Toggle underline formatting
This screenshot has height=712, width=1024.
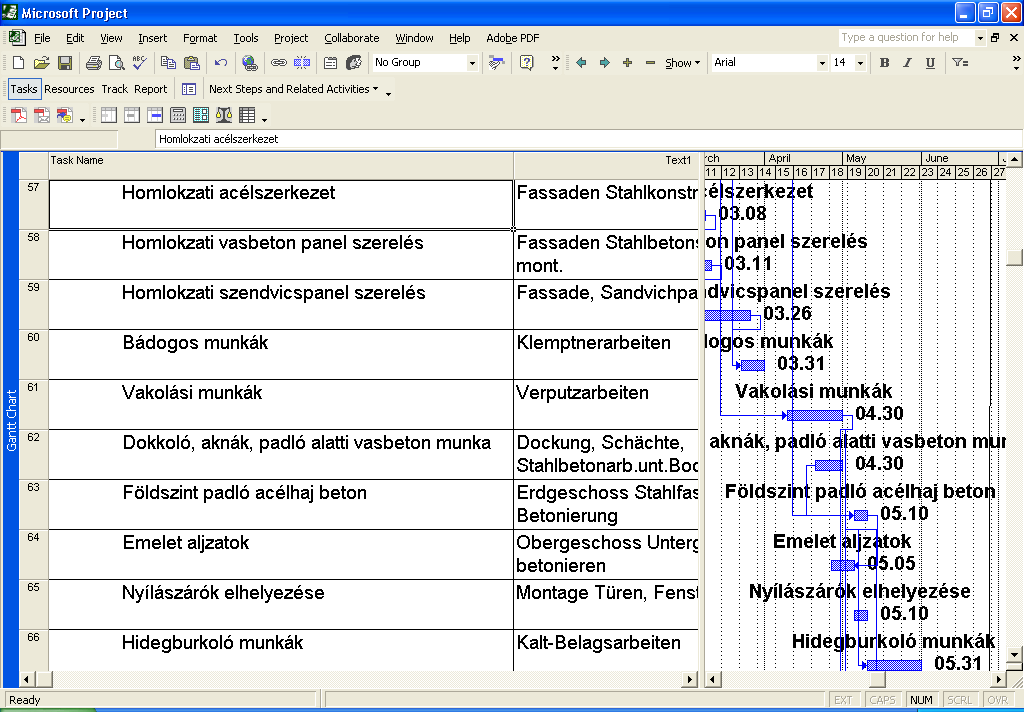pyautogui.click(x=930, y=63)
